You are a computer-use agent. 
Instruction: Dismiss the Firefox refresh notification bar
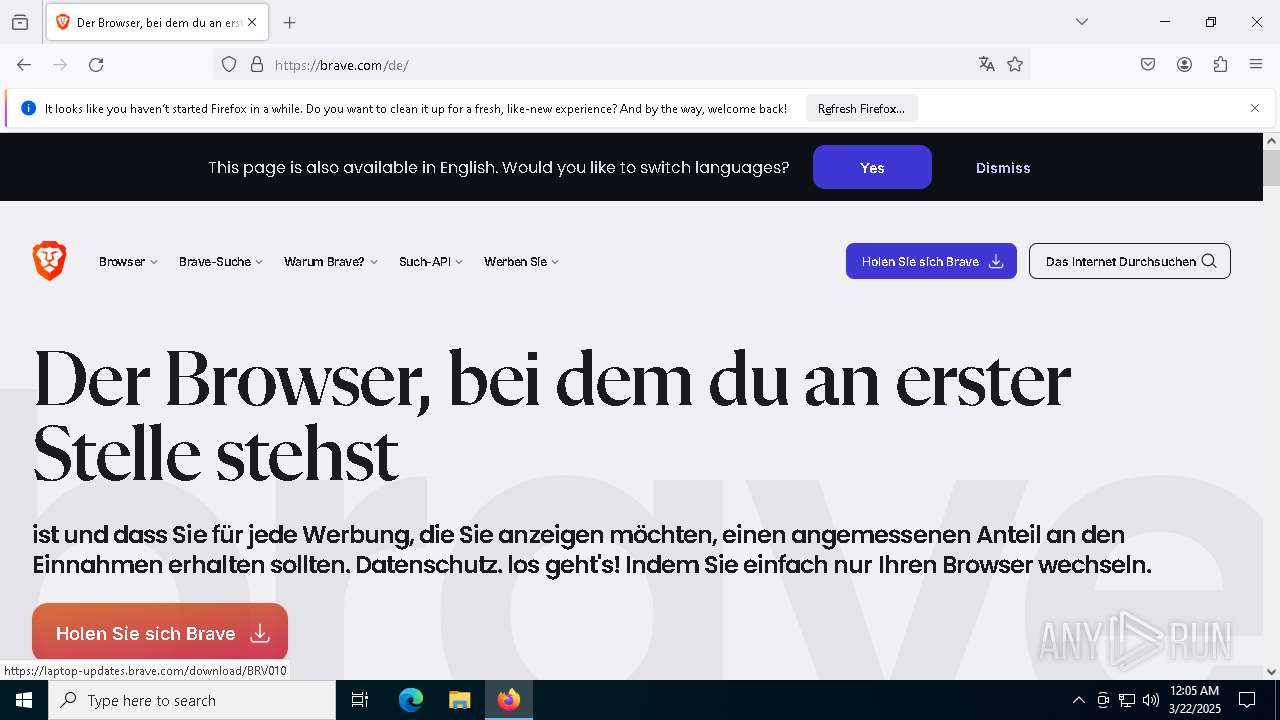(1255, 108)
